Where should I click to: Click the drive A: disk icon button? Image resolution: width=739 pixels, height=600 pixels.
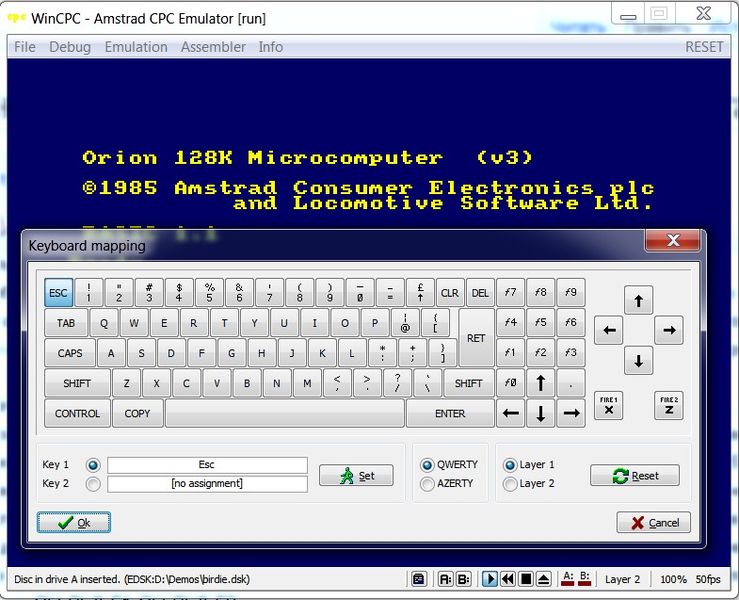[x=445, y=579]
